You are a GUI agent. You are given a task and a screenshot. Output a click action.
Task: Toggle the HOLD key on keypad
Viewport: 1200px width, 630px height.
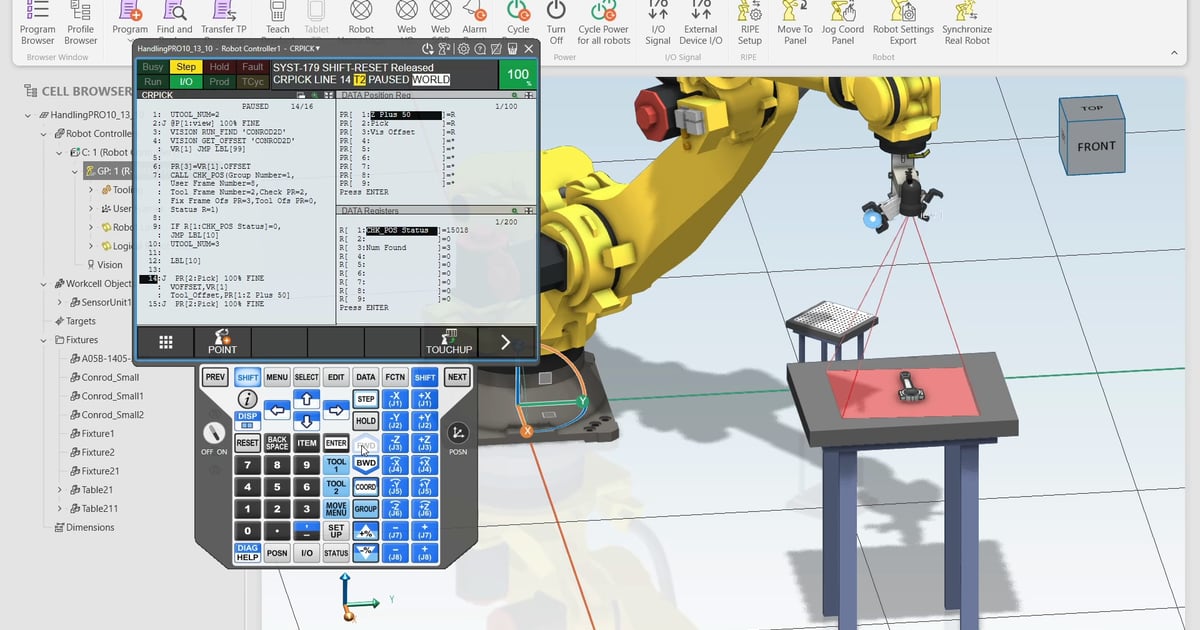tap(366, 421)
